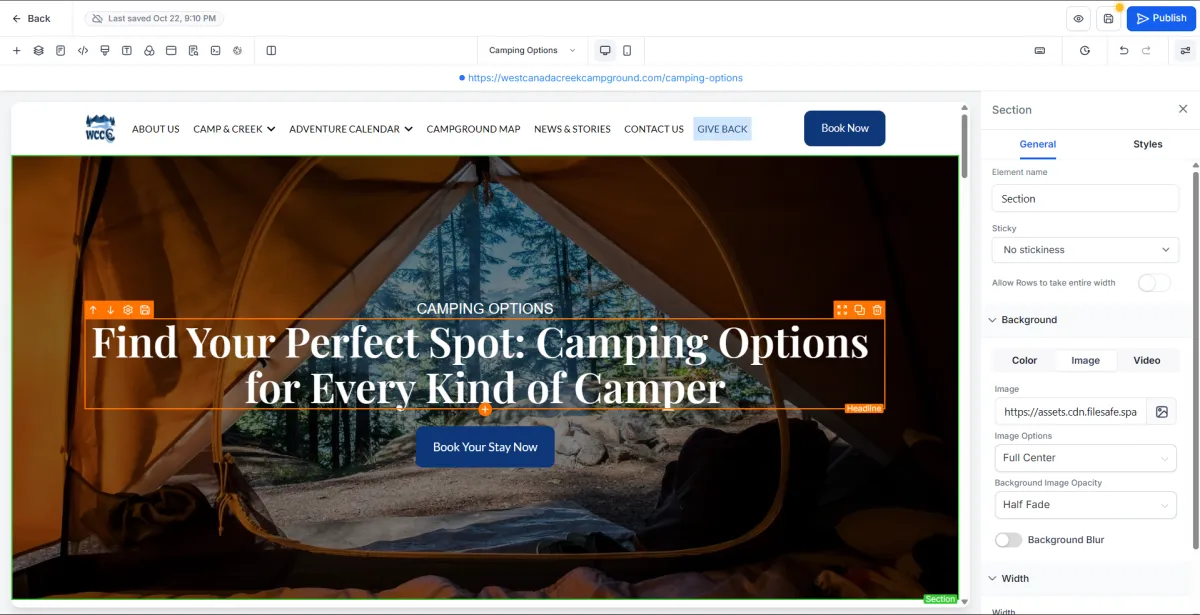This screenshot has width=1200, height=615.
Task: Click the add element plus icon
Action: point(16,50)
